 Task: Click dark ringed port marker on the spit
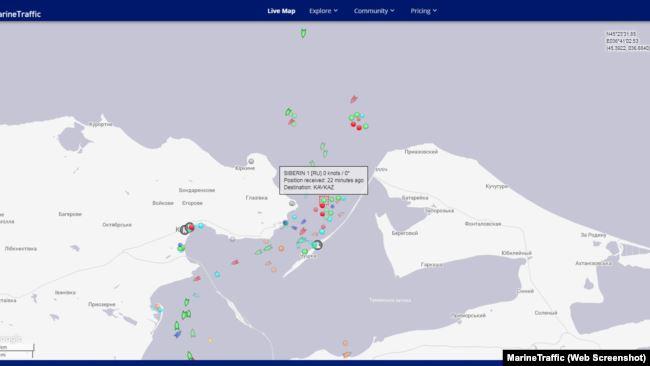coord(317,245)
